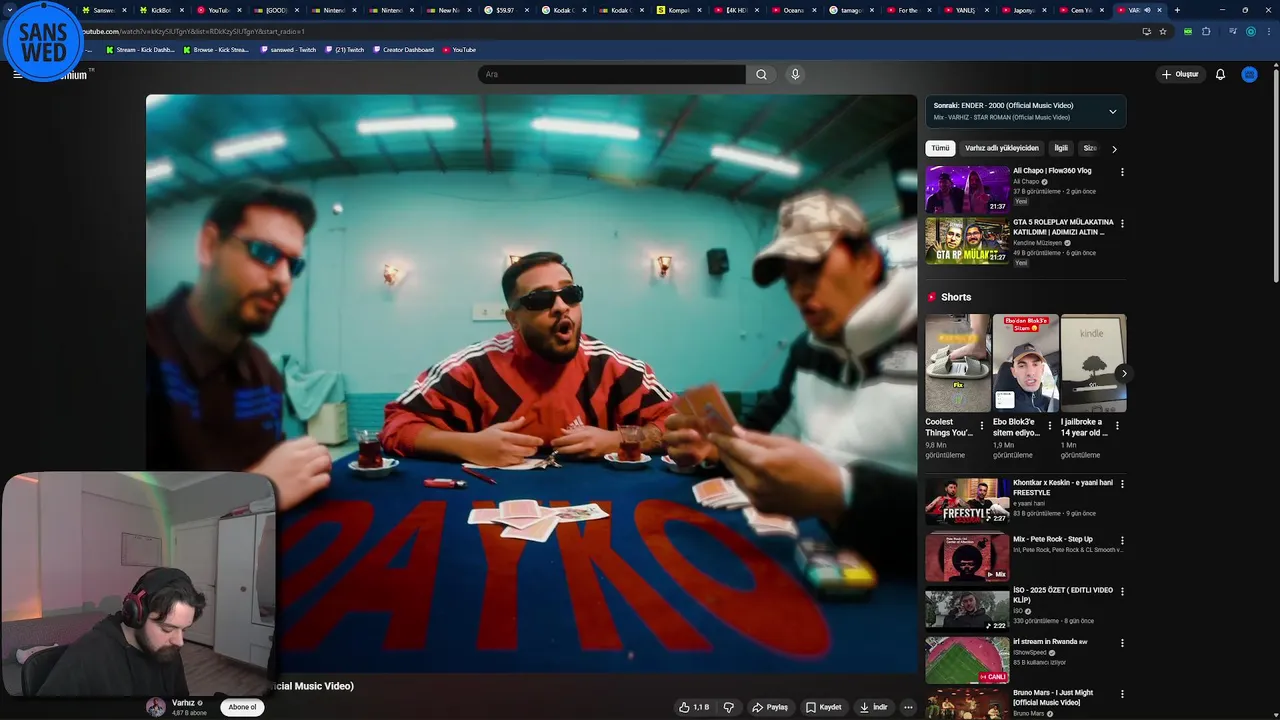
Task: Open options for GTA 5 Roleplay video
Action: coord(1122,224)
